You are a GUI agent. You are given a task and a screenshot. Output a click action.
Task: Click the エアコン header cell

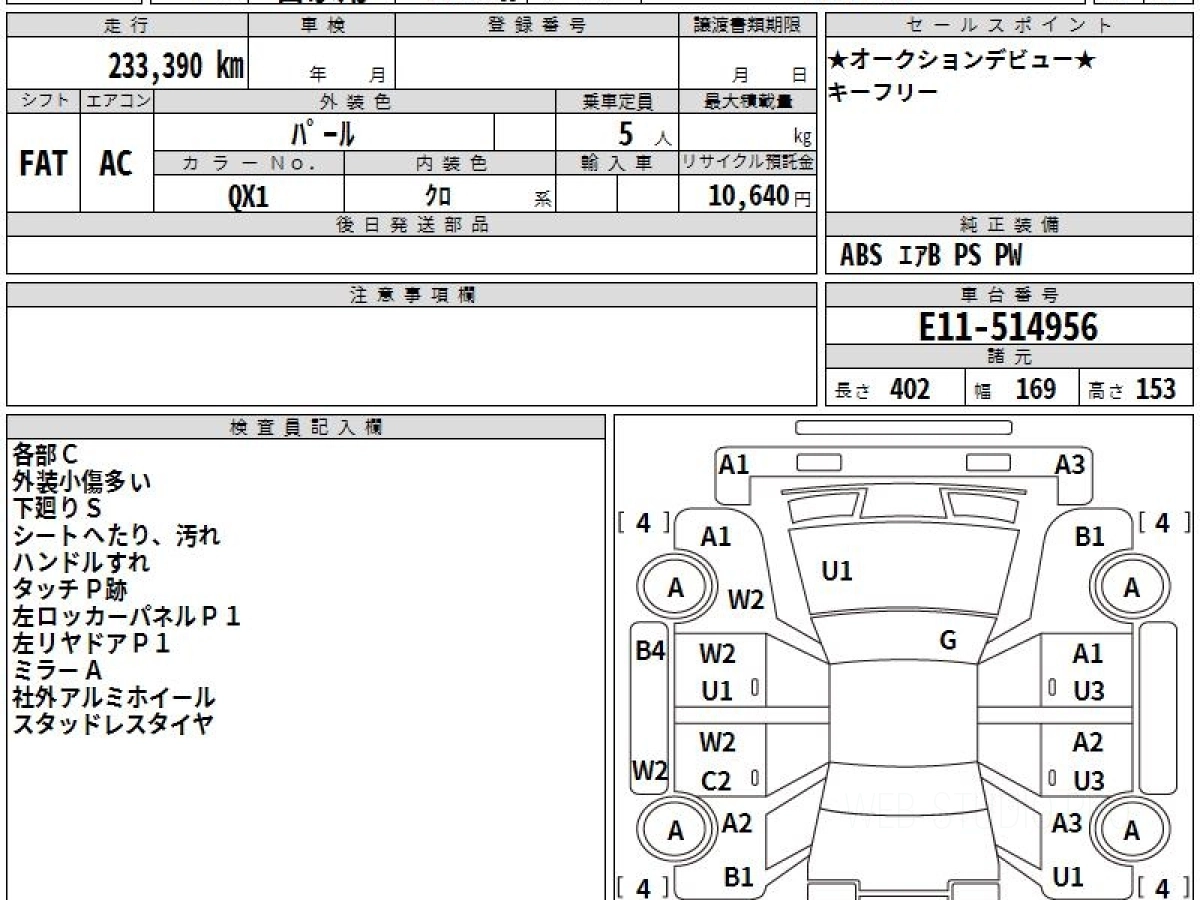tap(117, 101)
